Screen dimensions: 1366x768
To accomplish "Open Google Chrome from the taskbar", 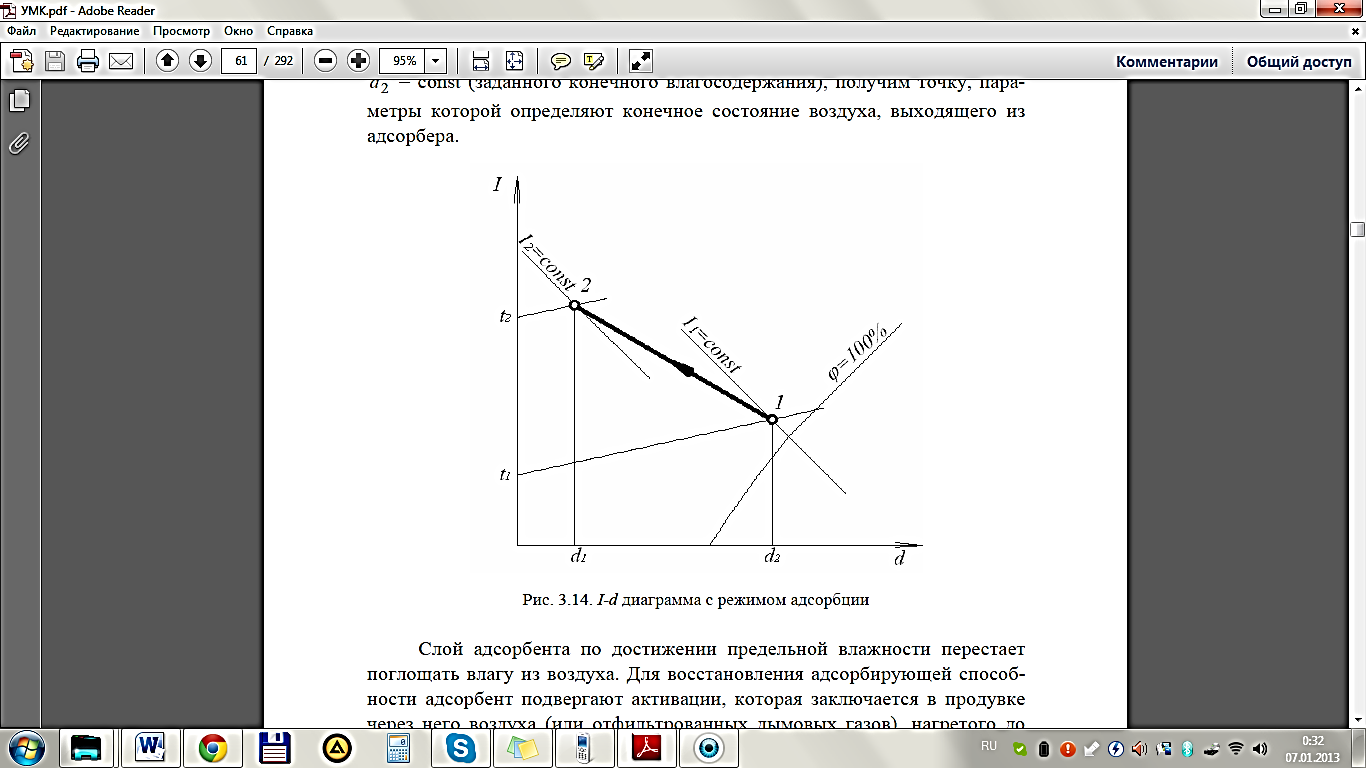I will coord(212,747).
